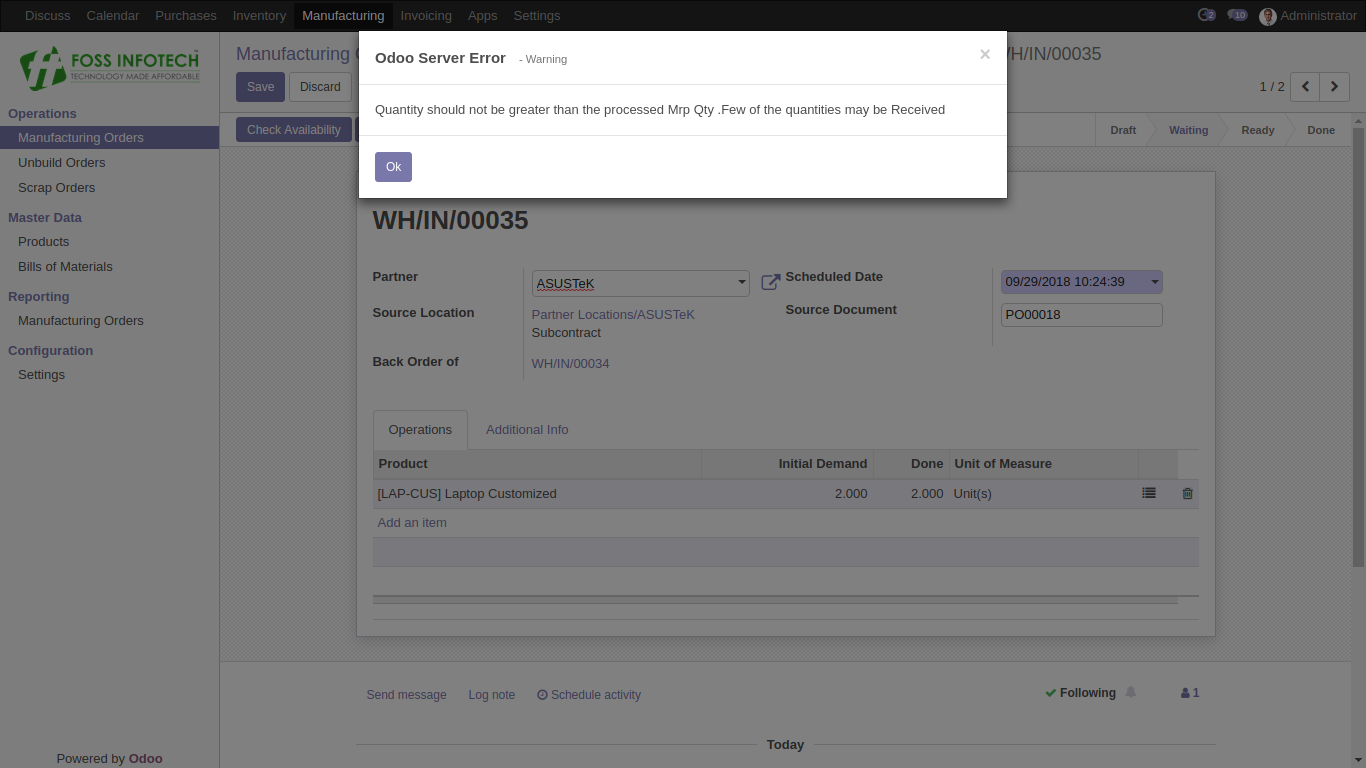Open the Calendar menu

[113, 16]
